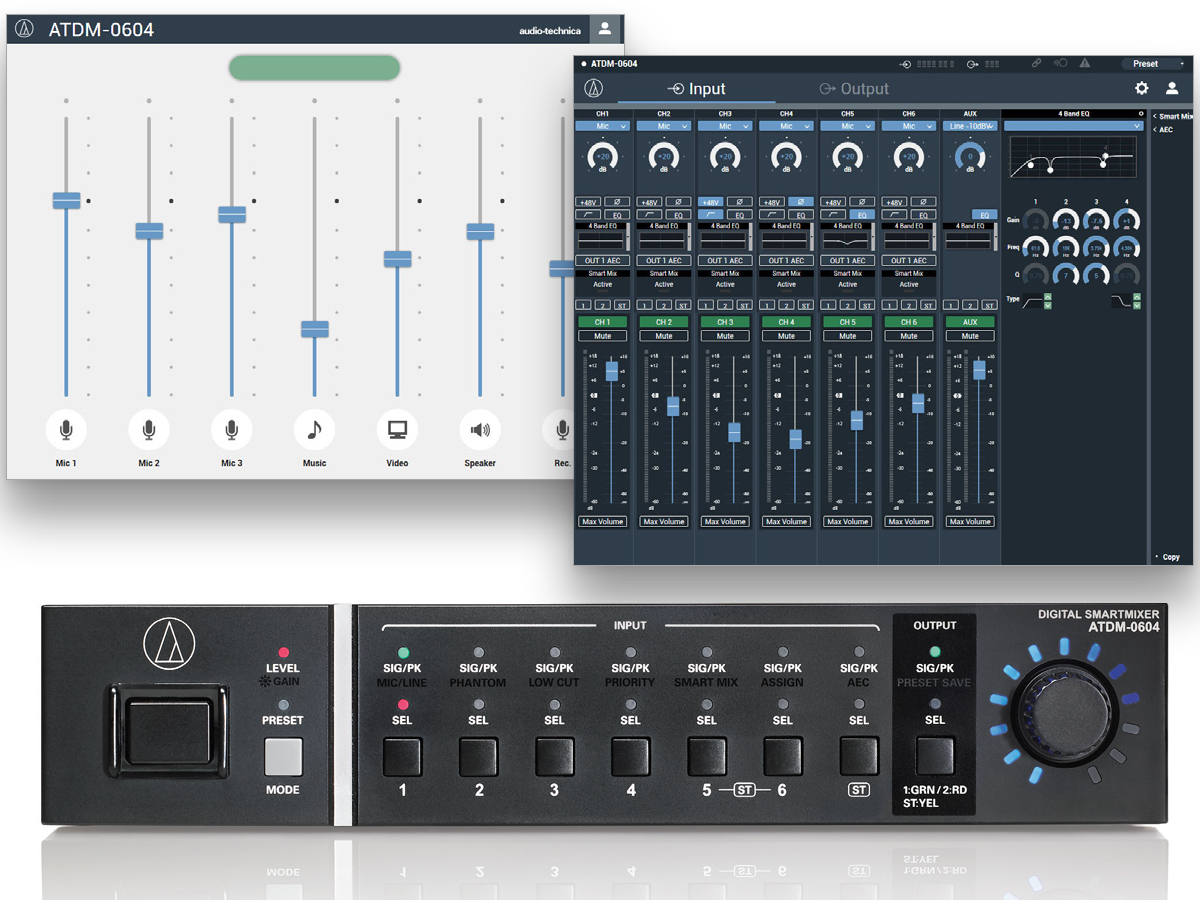Open the Preset dropdown at the top right
This screenshot has width=1200, height=900.
pyautogui.click(x=1152, y=63)
